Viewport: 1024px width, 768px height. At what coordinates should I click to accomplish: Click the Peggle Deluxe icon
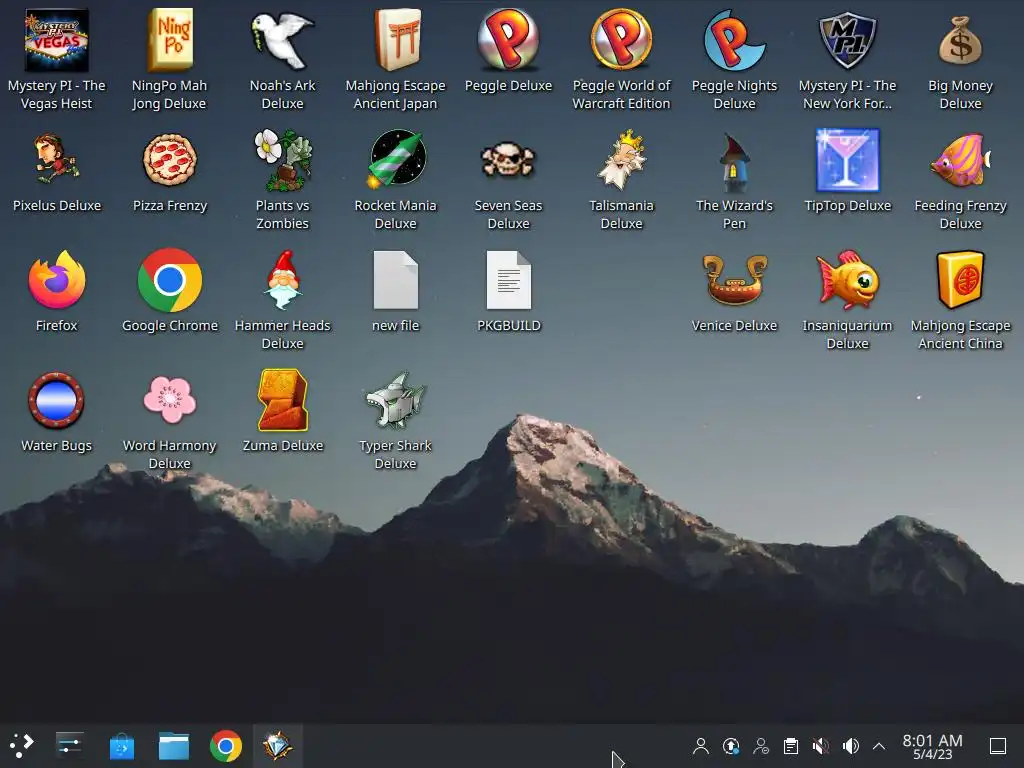[508, 40]
